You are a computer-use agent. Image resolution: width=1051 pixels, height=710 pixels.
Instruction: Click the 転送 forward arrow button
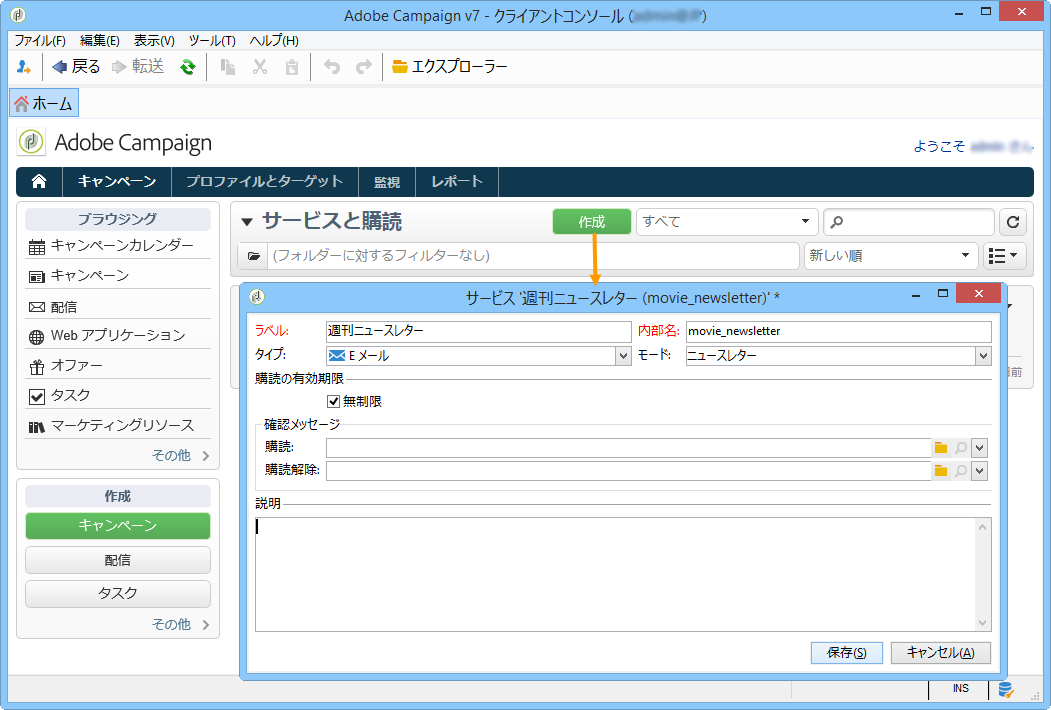click(138, 66)
